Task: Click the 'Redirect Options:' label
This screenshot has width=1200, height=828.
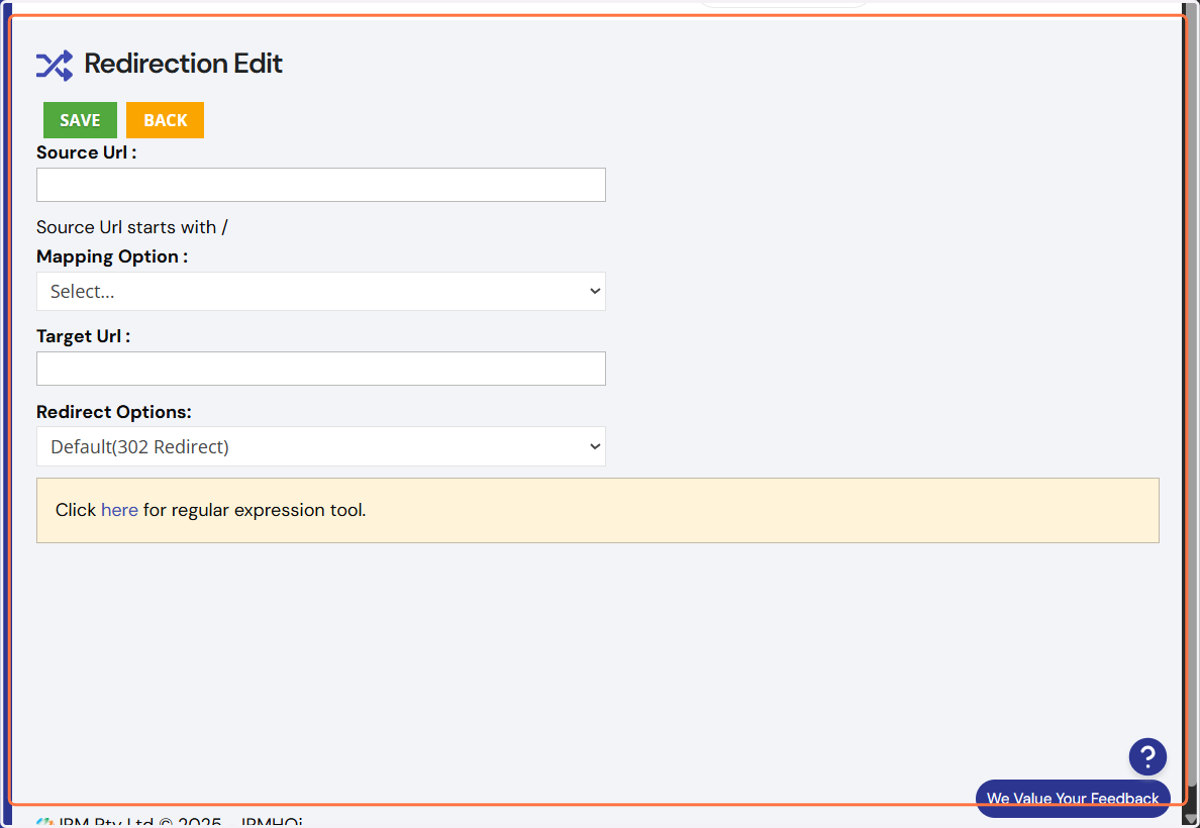Action: pos(114,412)
